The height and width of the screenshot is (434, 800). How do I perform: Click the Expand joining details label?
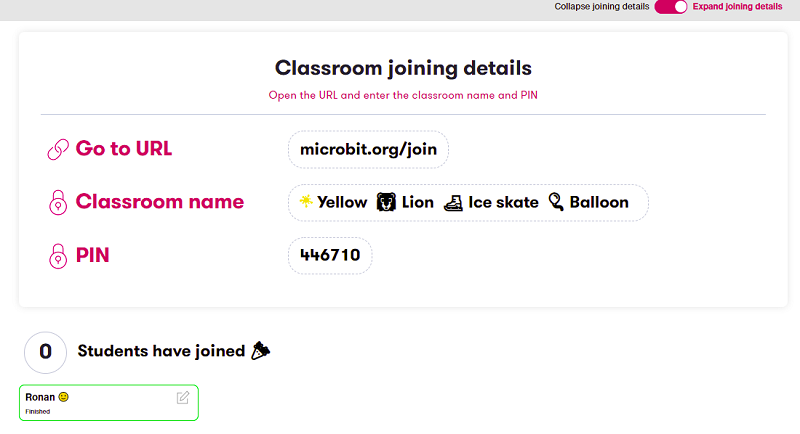click(x=737, y=7)
